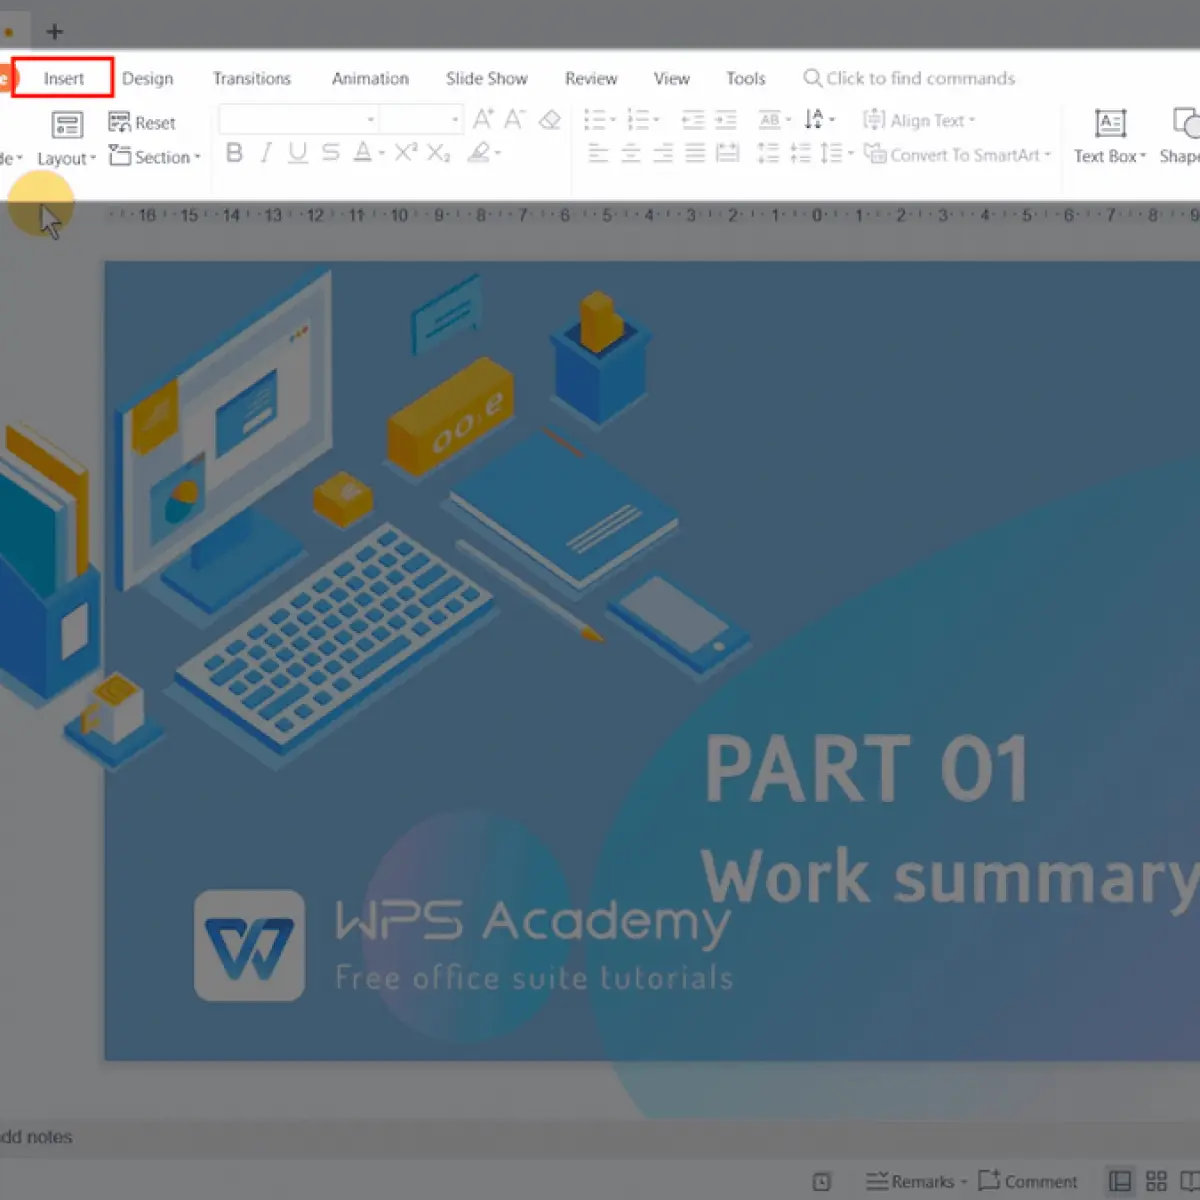
Task: Toggle bold formatting
Action: pos(234,153)
